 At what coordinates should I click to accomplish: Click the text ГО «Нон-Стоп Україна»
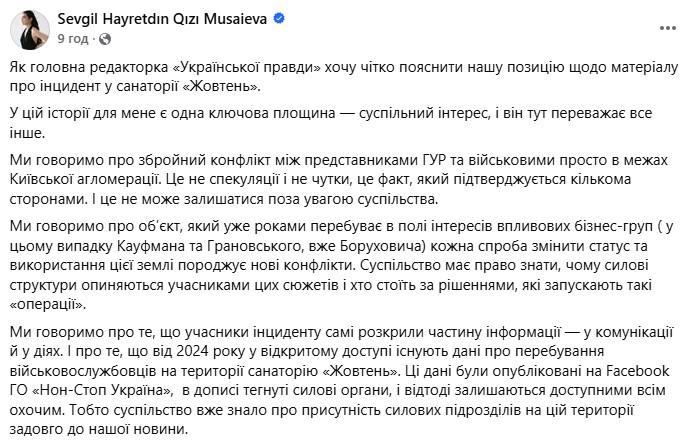coord(91,390)
